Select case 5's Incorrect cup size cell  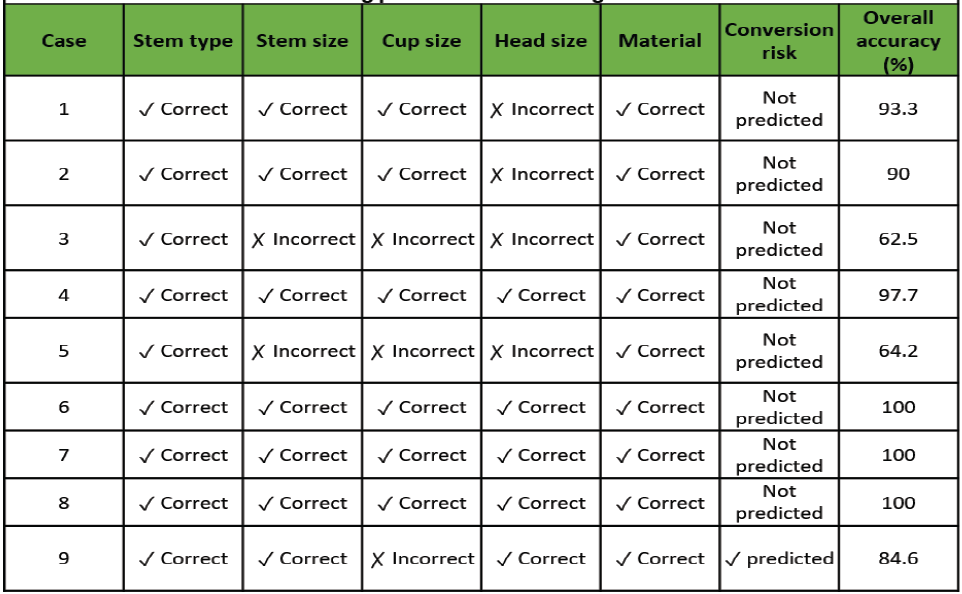(421, 351)
